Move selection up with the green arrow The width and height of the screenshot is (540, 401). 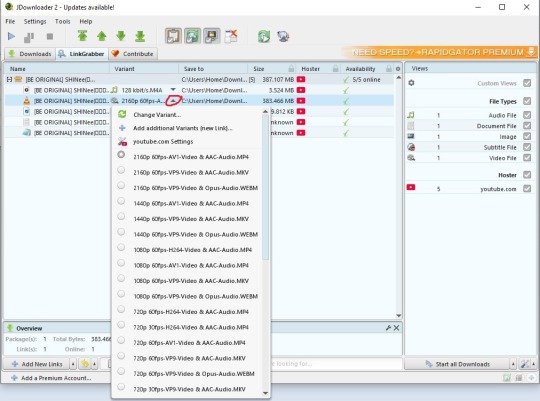[x=102, y=36]
